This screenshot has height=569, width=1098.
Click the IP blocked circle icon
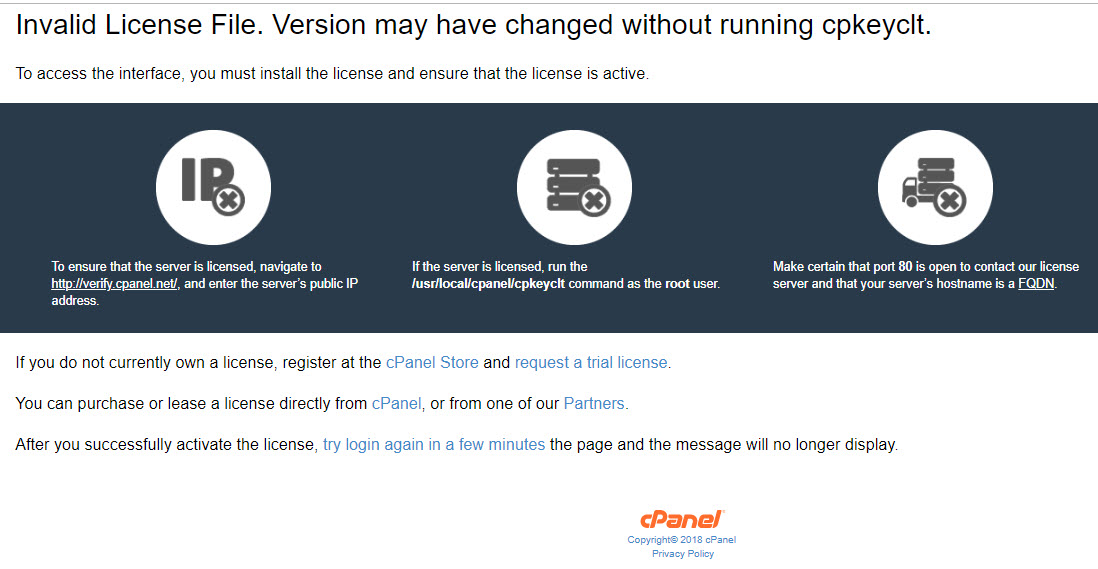coord(213,187)
